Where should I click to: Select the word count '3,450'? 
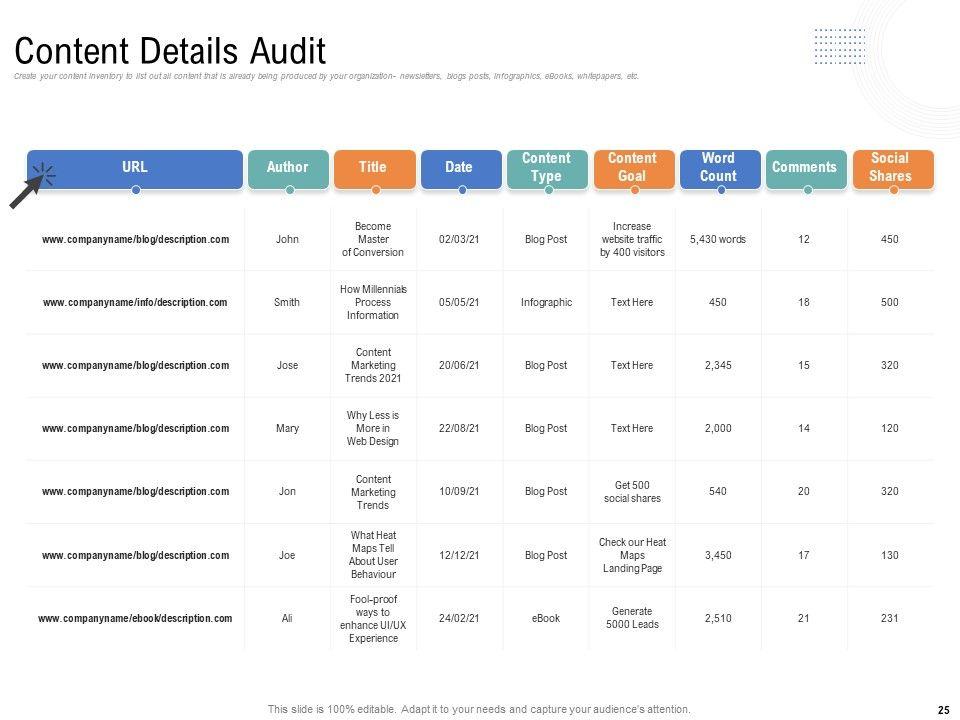[x=718, y=555]
